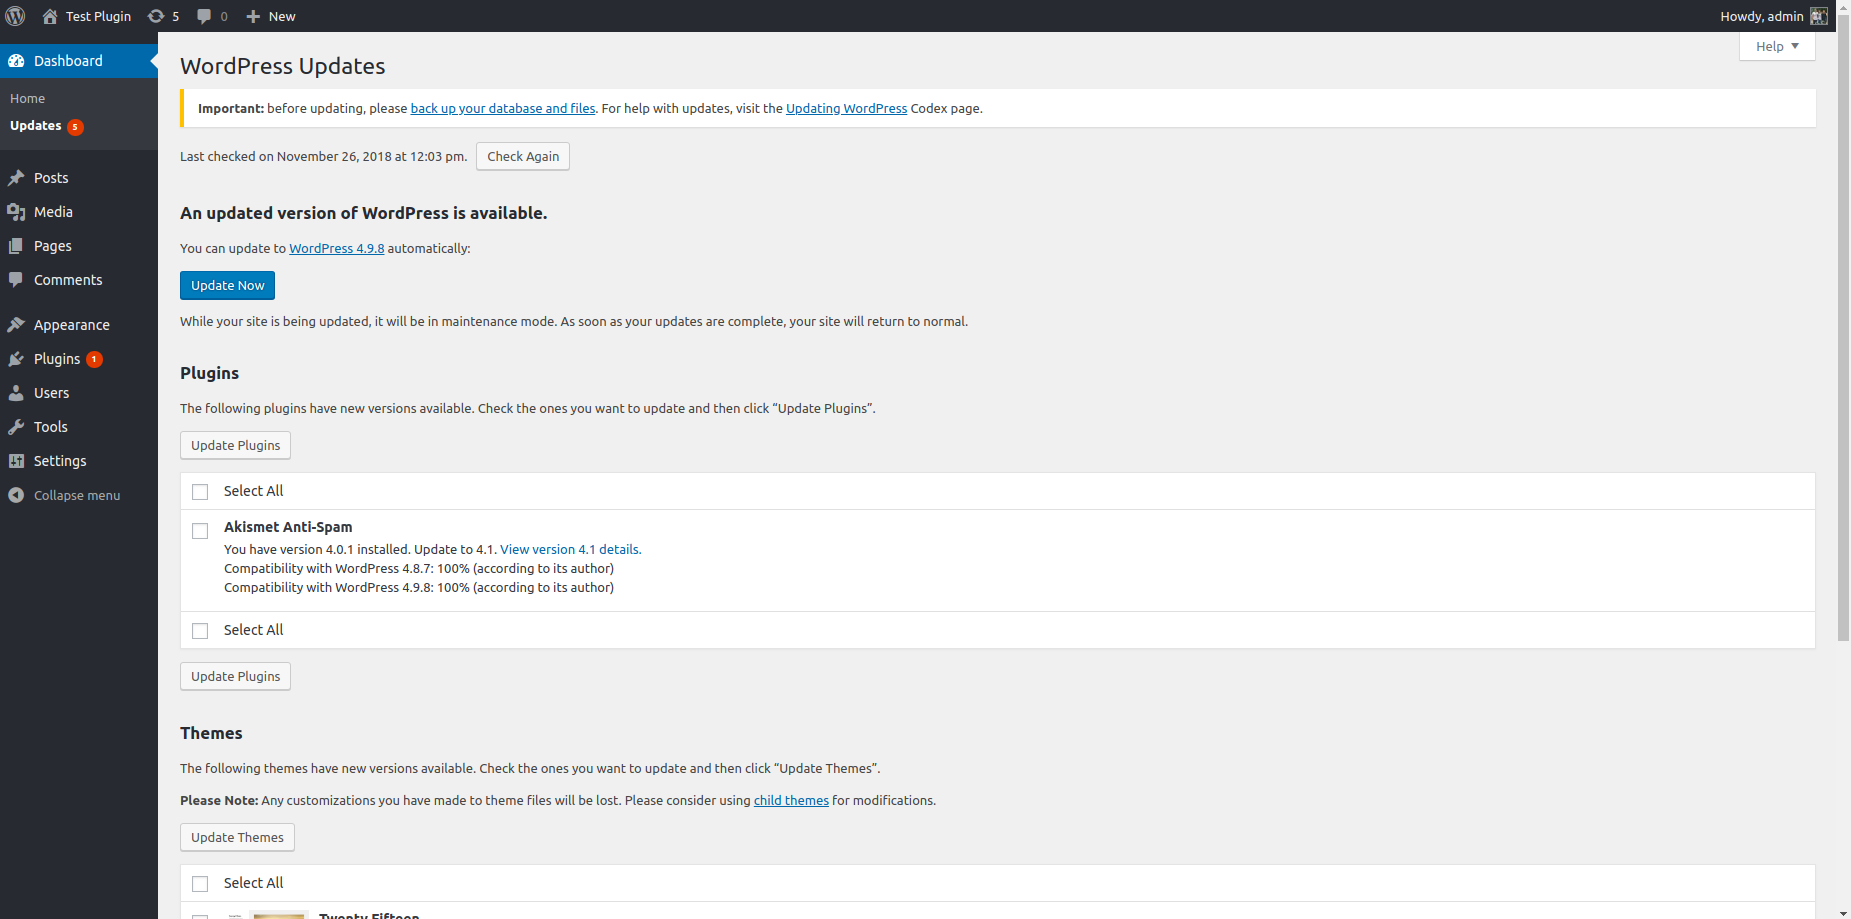Click the Check Again button
Screen dimensions: 1851x919
[523, 156]
